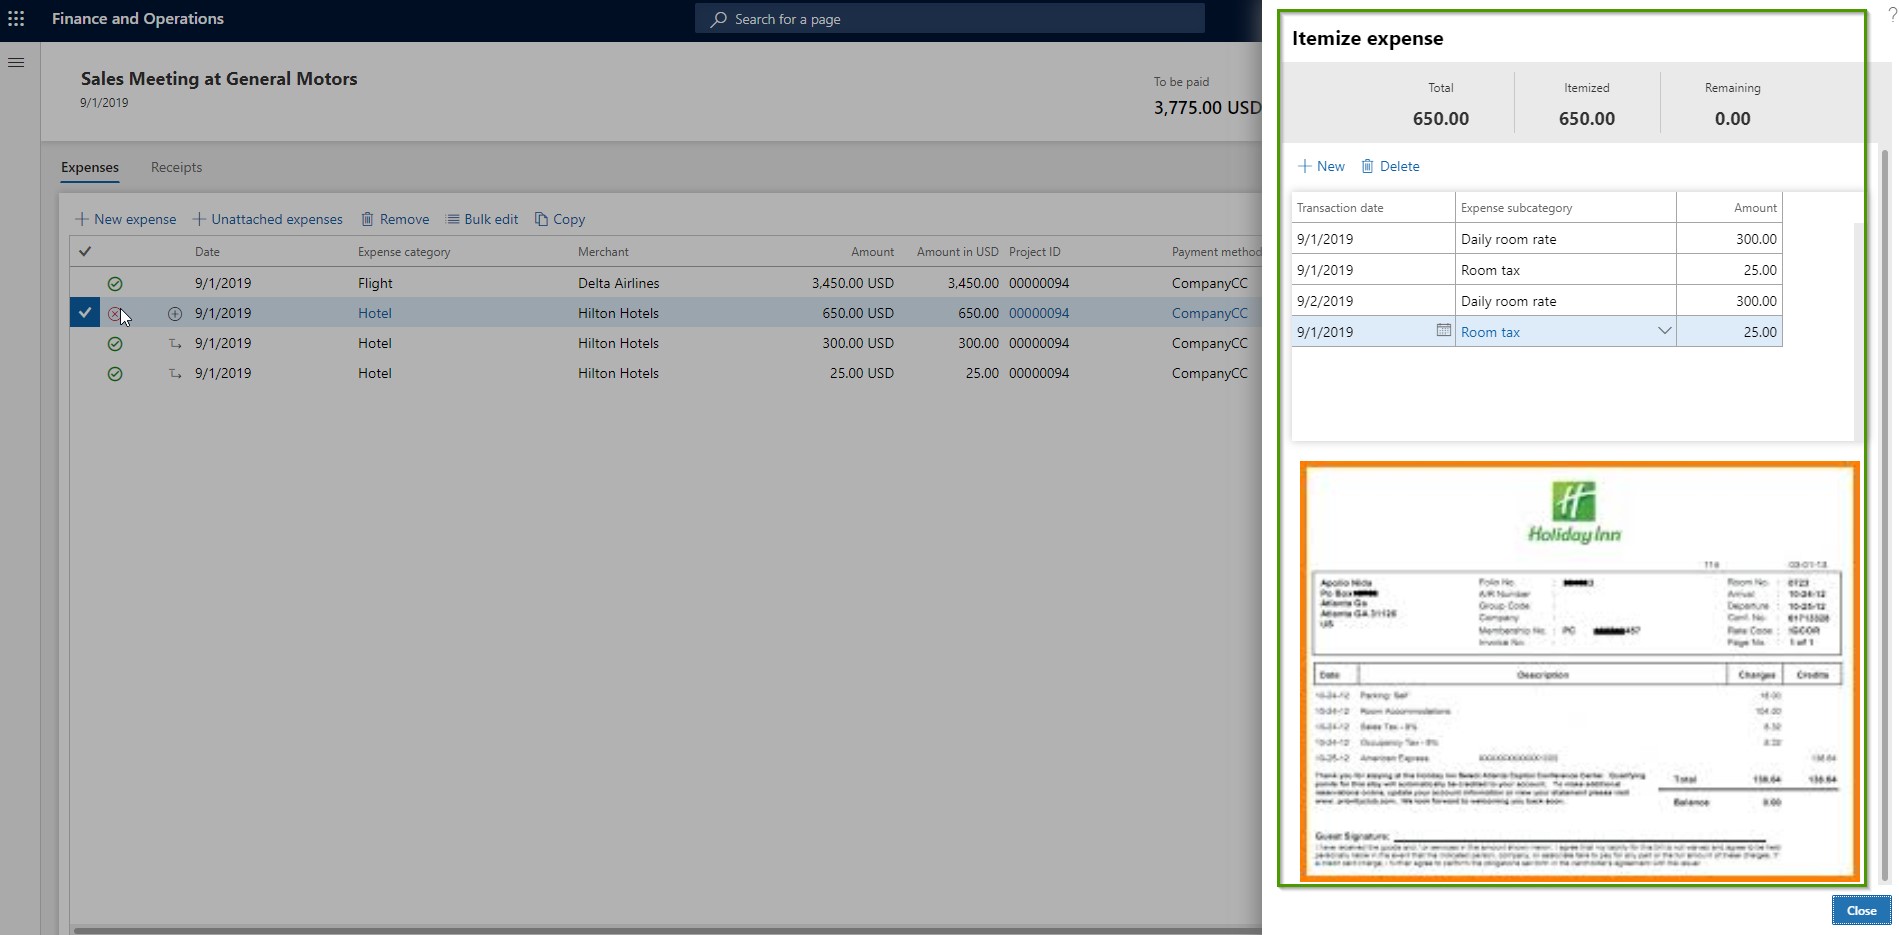Click the red error icon on the Hotel row

[x=114, y=313]
